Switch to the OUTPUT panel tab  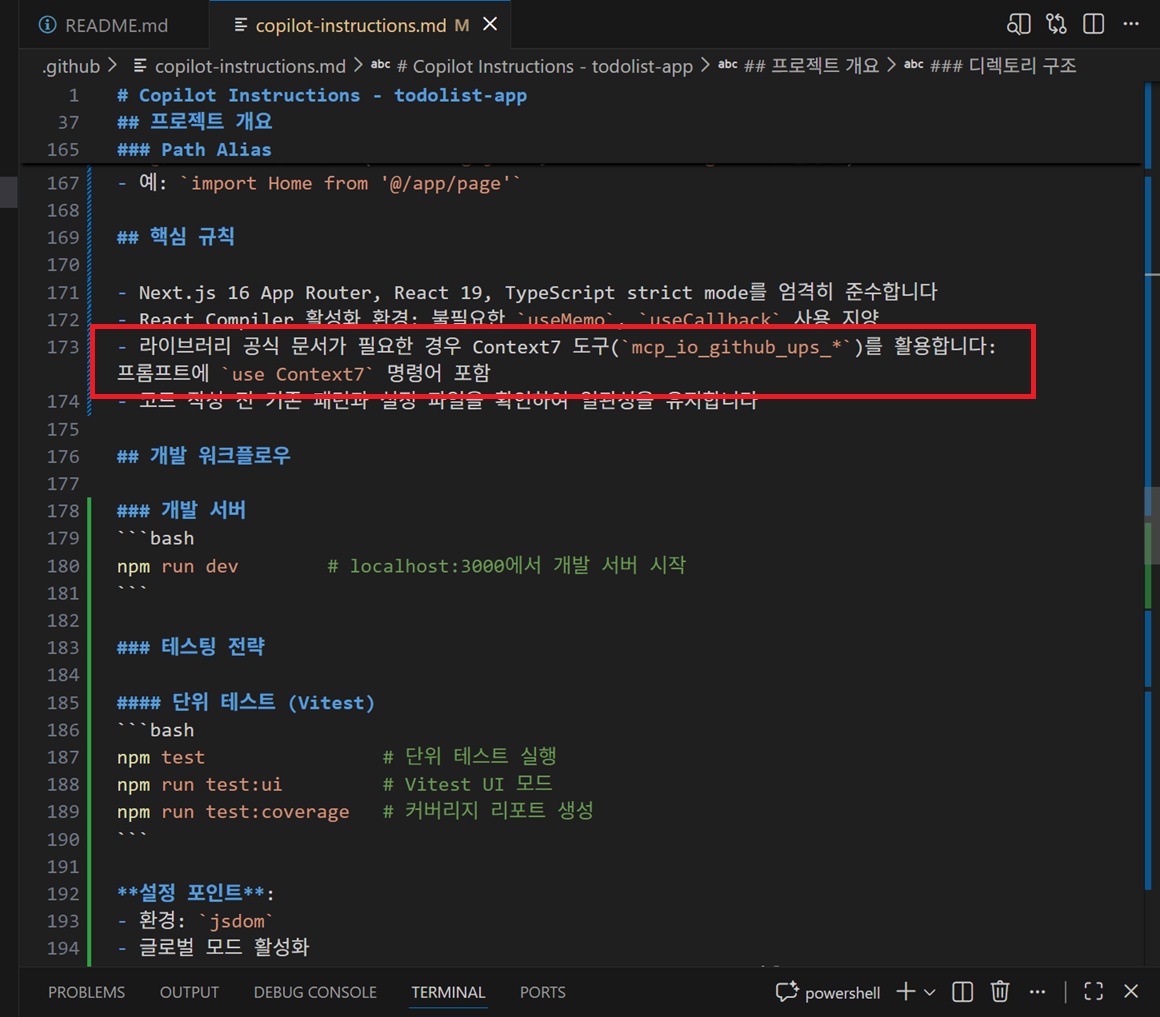[189, 993]
